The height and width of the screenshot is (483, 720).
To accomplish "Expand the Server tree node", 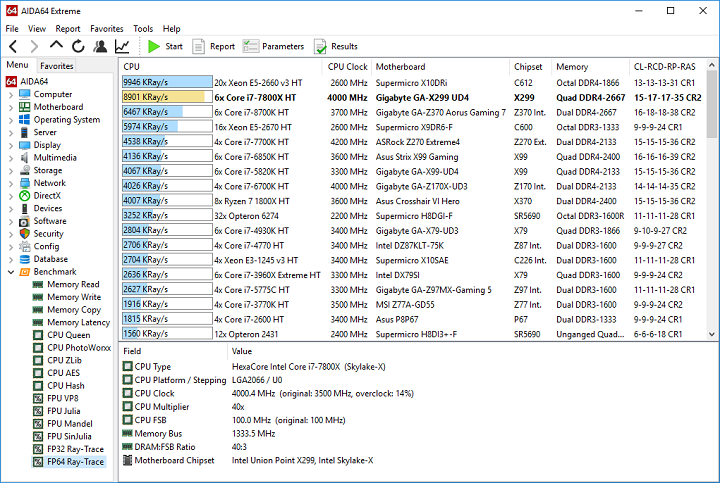I will [11, 133].
